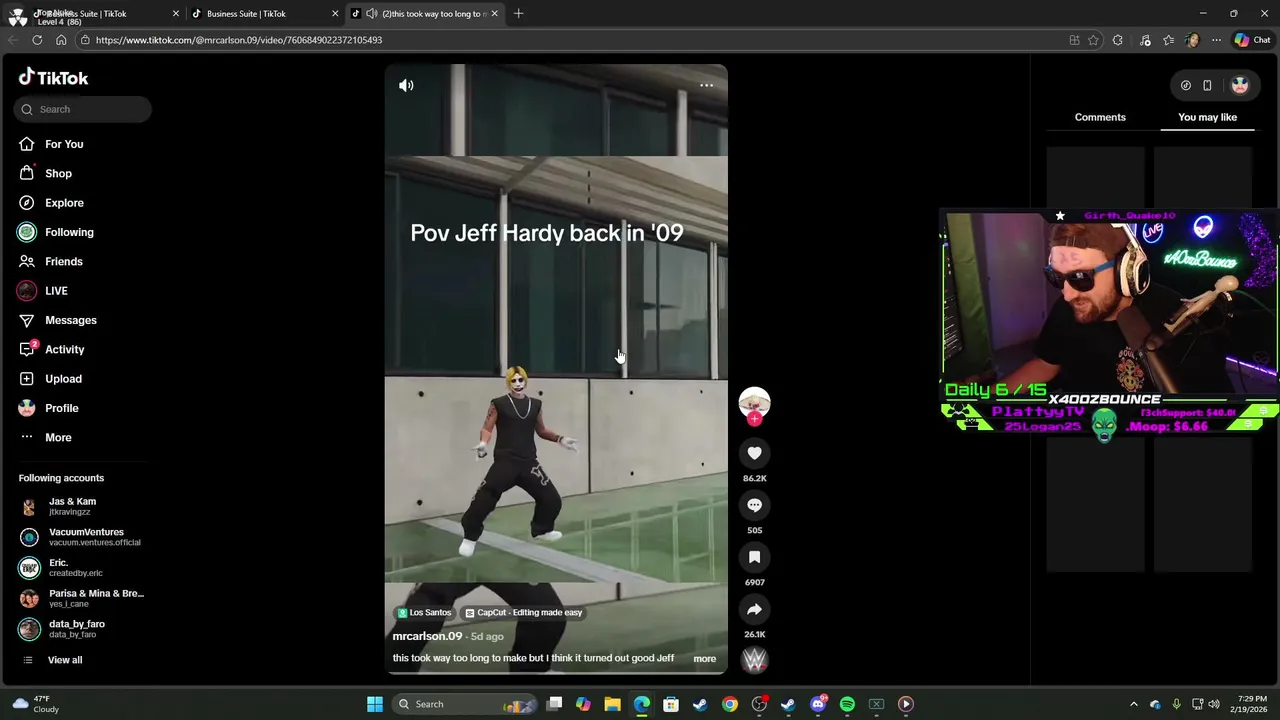The height and width of the screenshot is (720, 1280).
Task: Open the creator's avatar beside the video
Action: [754, 402]
